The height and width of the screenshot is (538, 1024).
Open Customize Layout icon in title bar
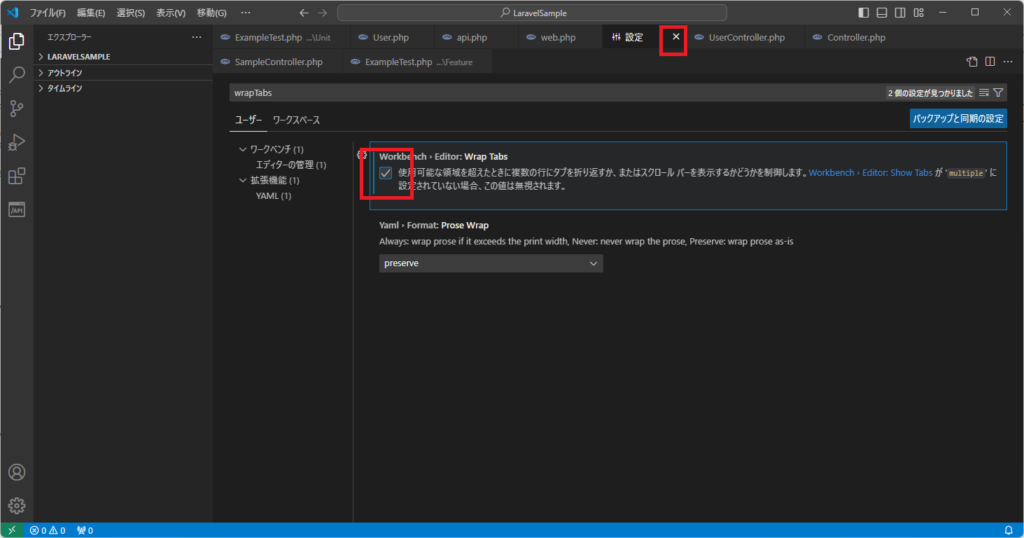919,12
